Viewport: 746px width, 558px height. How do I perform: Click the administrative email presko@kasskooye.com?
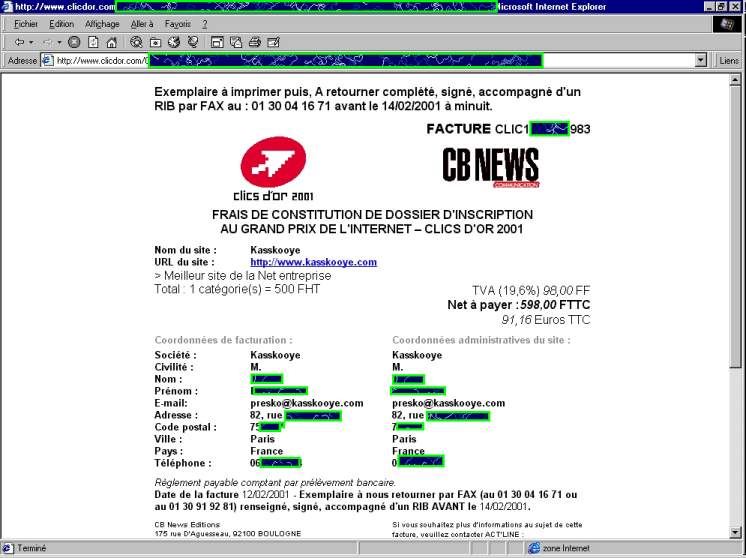pyautogui.click(x=449, y=403)
